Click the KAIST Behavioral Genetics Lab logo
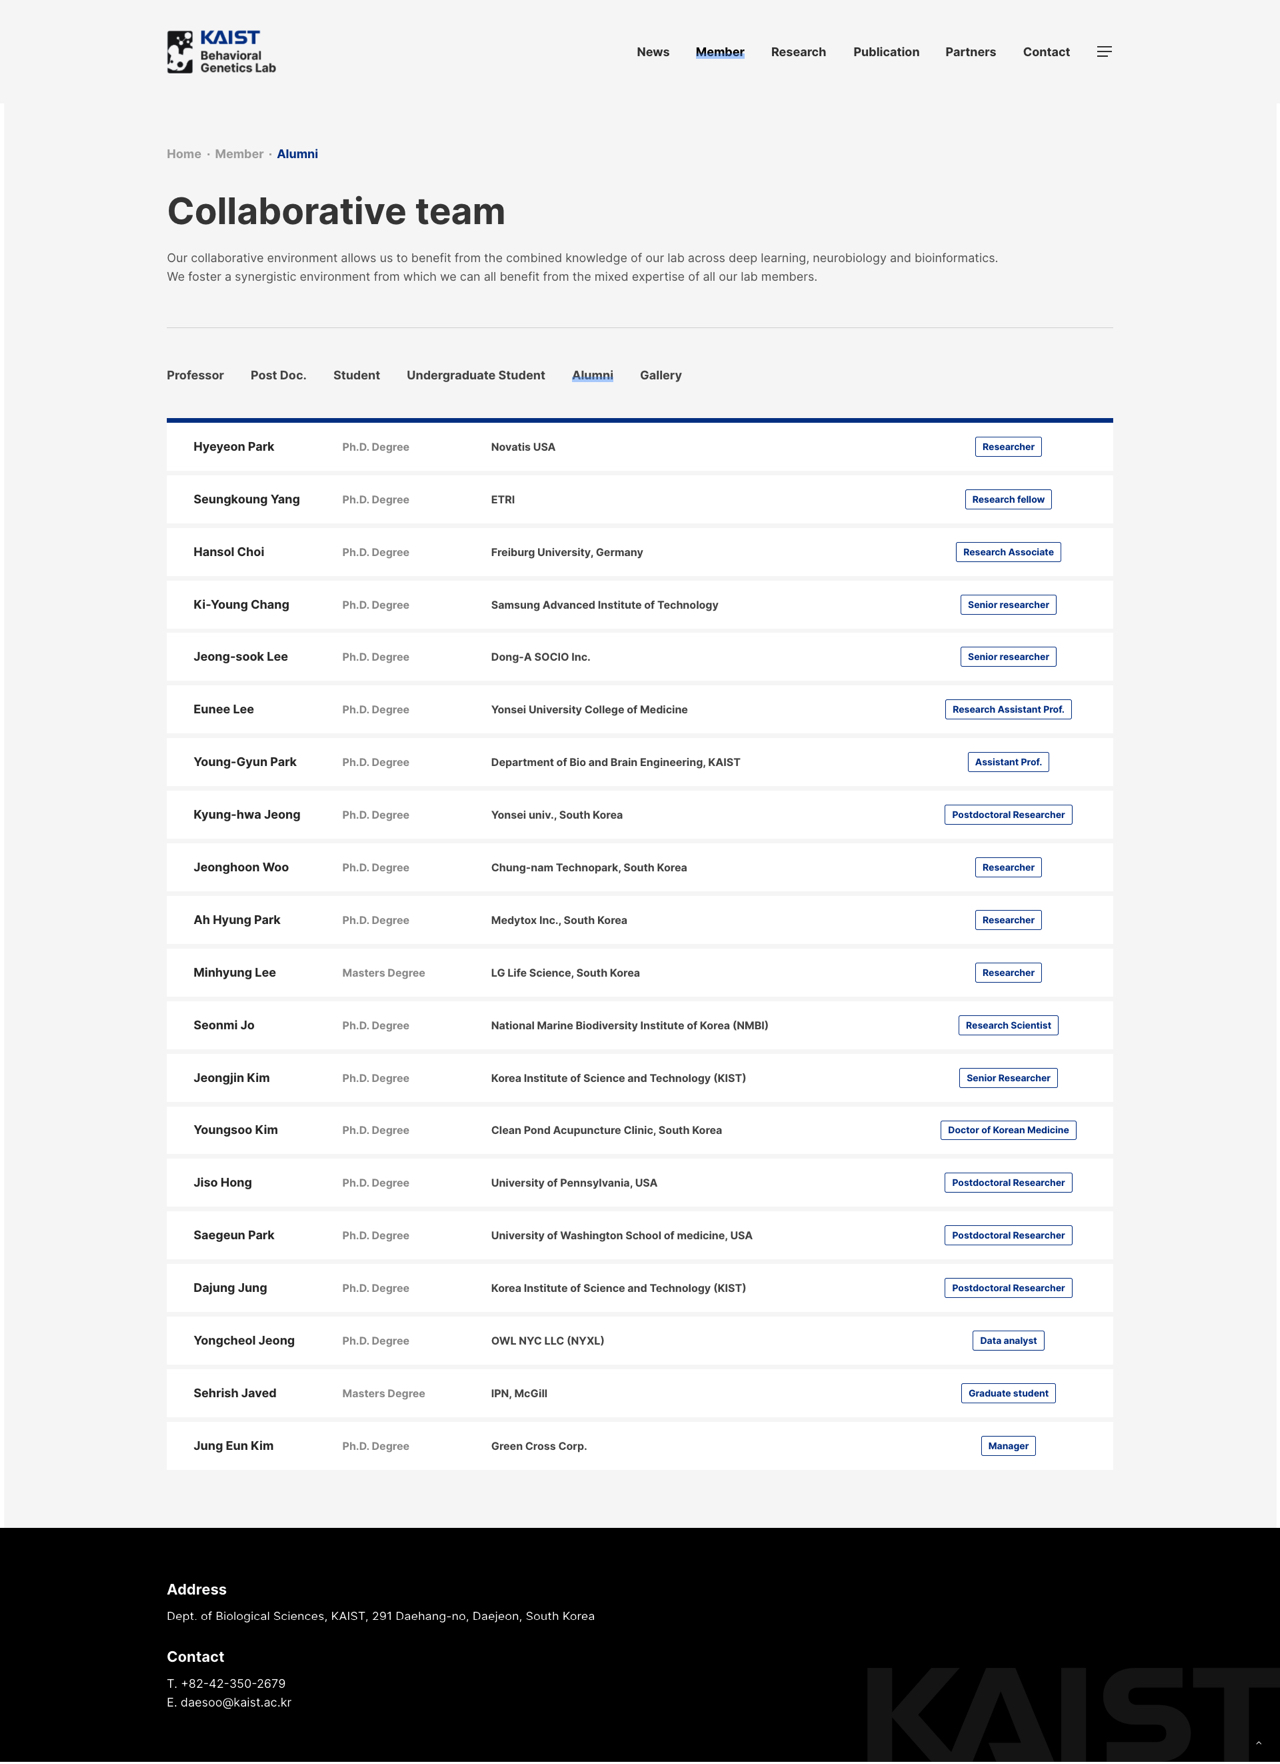Screen dimensions: 1280x1764 pos(221,51)
